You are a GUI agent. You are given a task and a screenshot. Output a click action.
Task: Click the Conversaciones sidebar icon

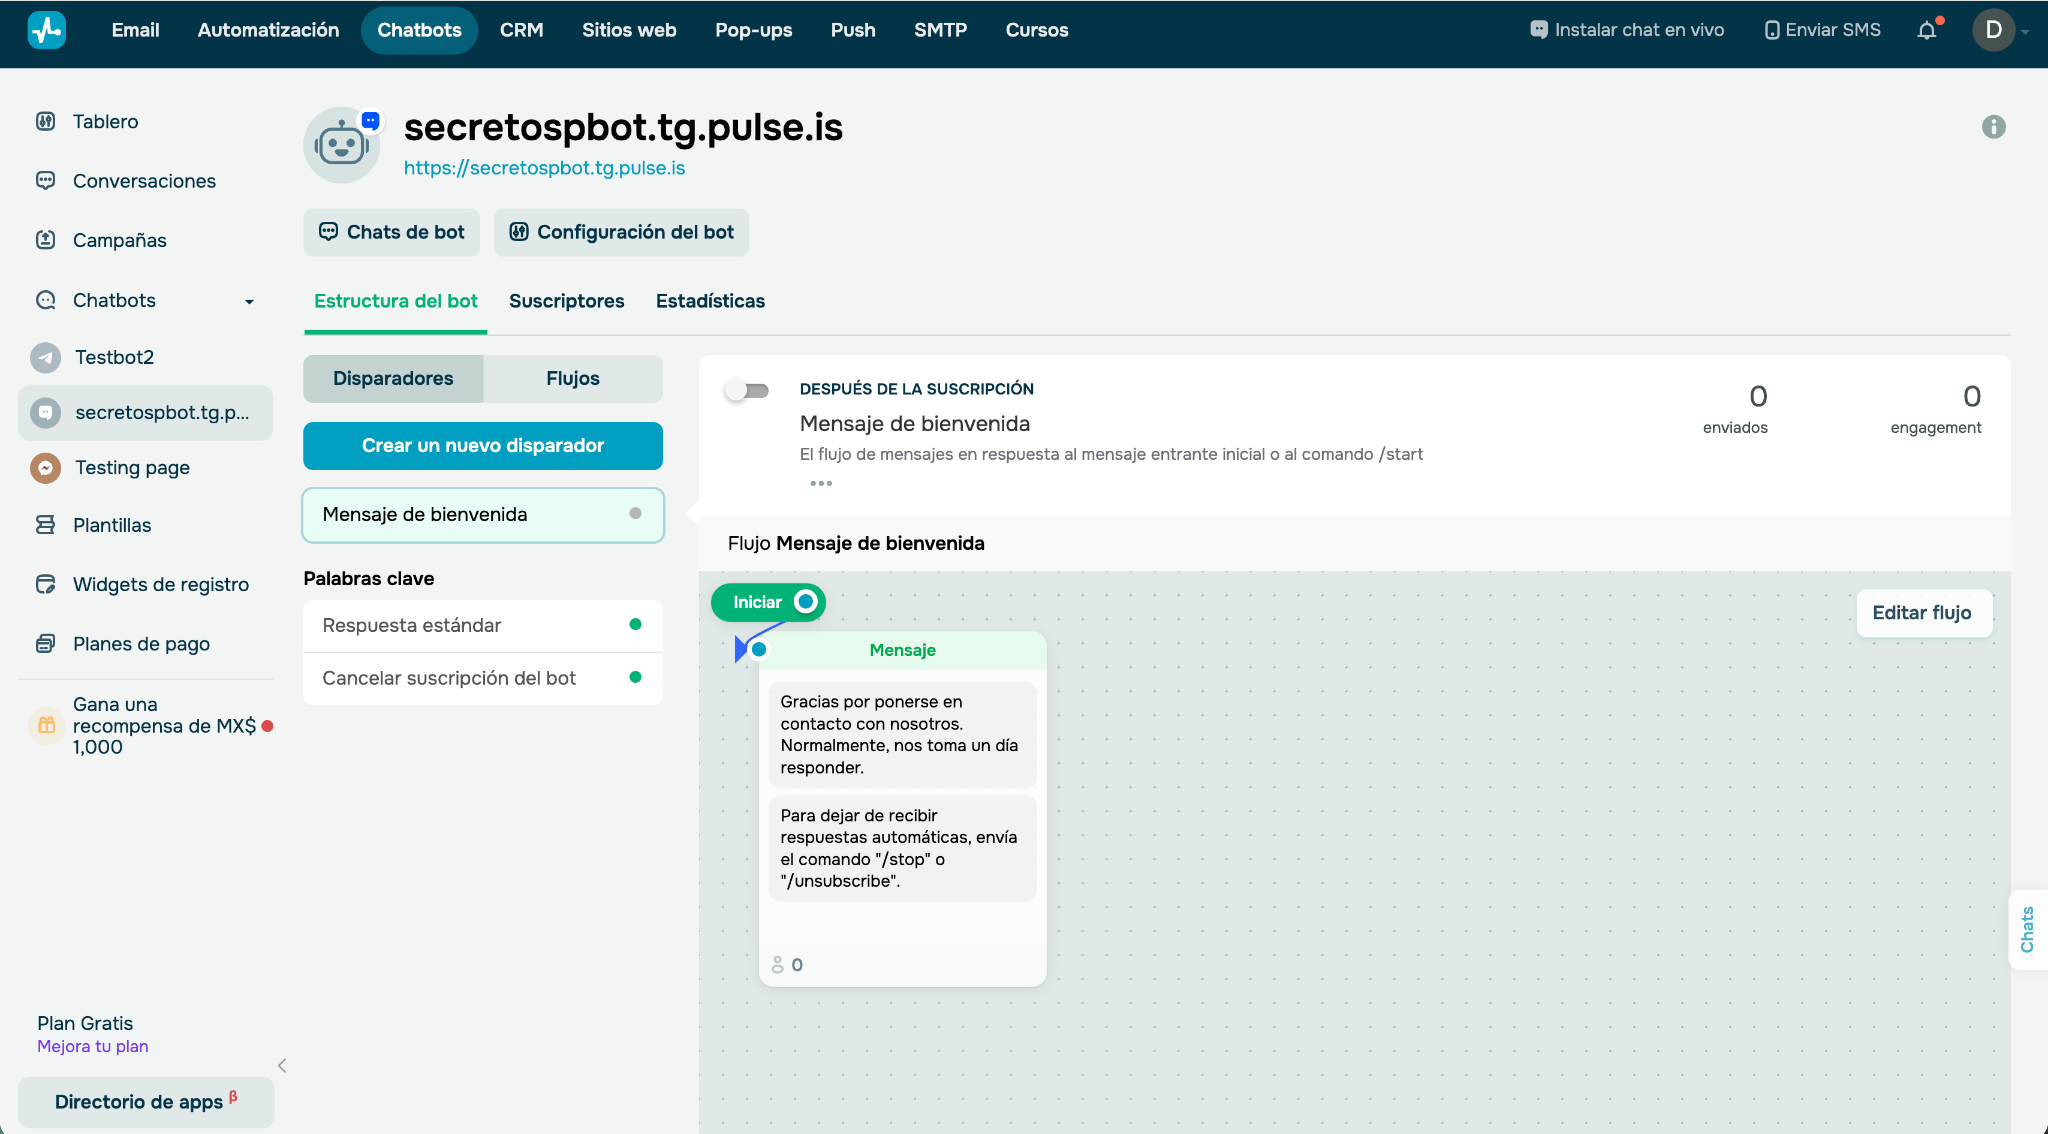tap(45, 181)
